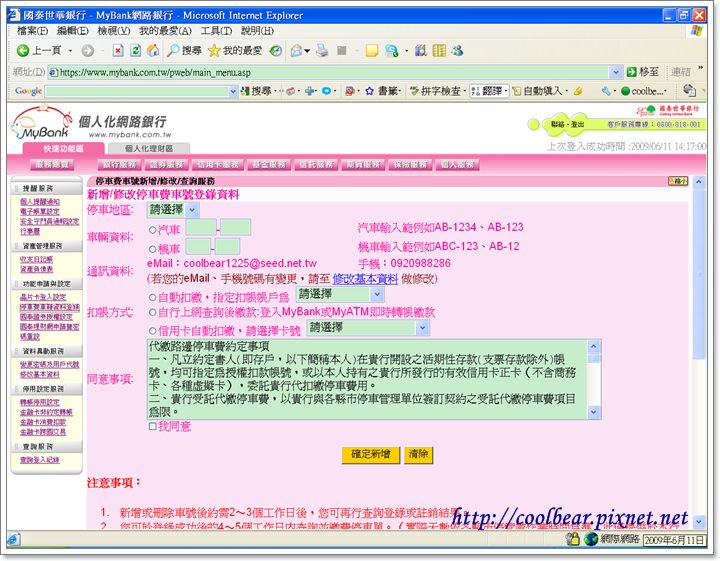Expand the Google toolbar search box dropdown

(233, 91)
